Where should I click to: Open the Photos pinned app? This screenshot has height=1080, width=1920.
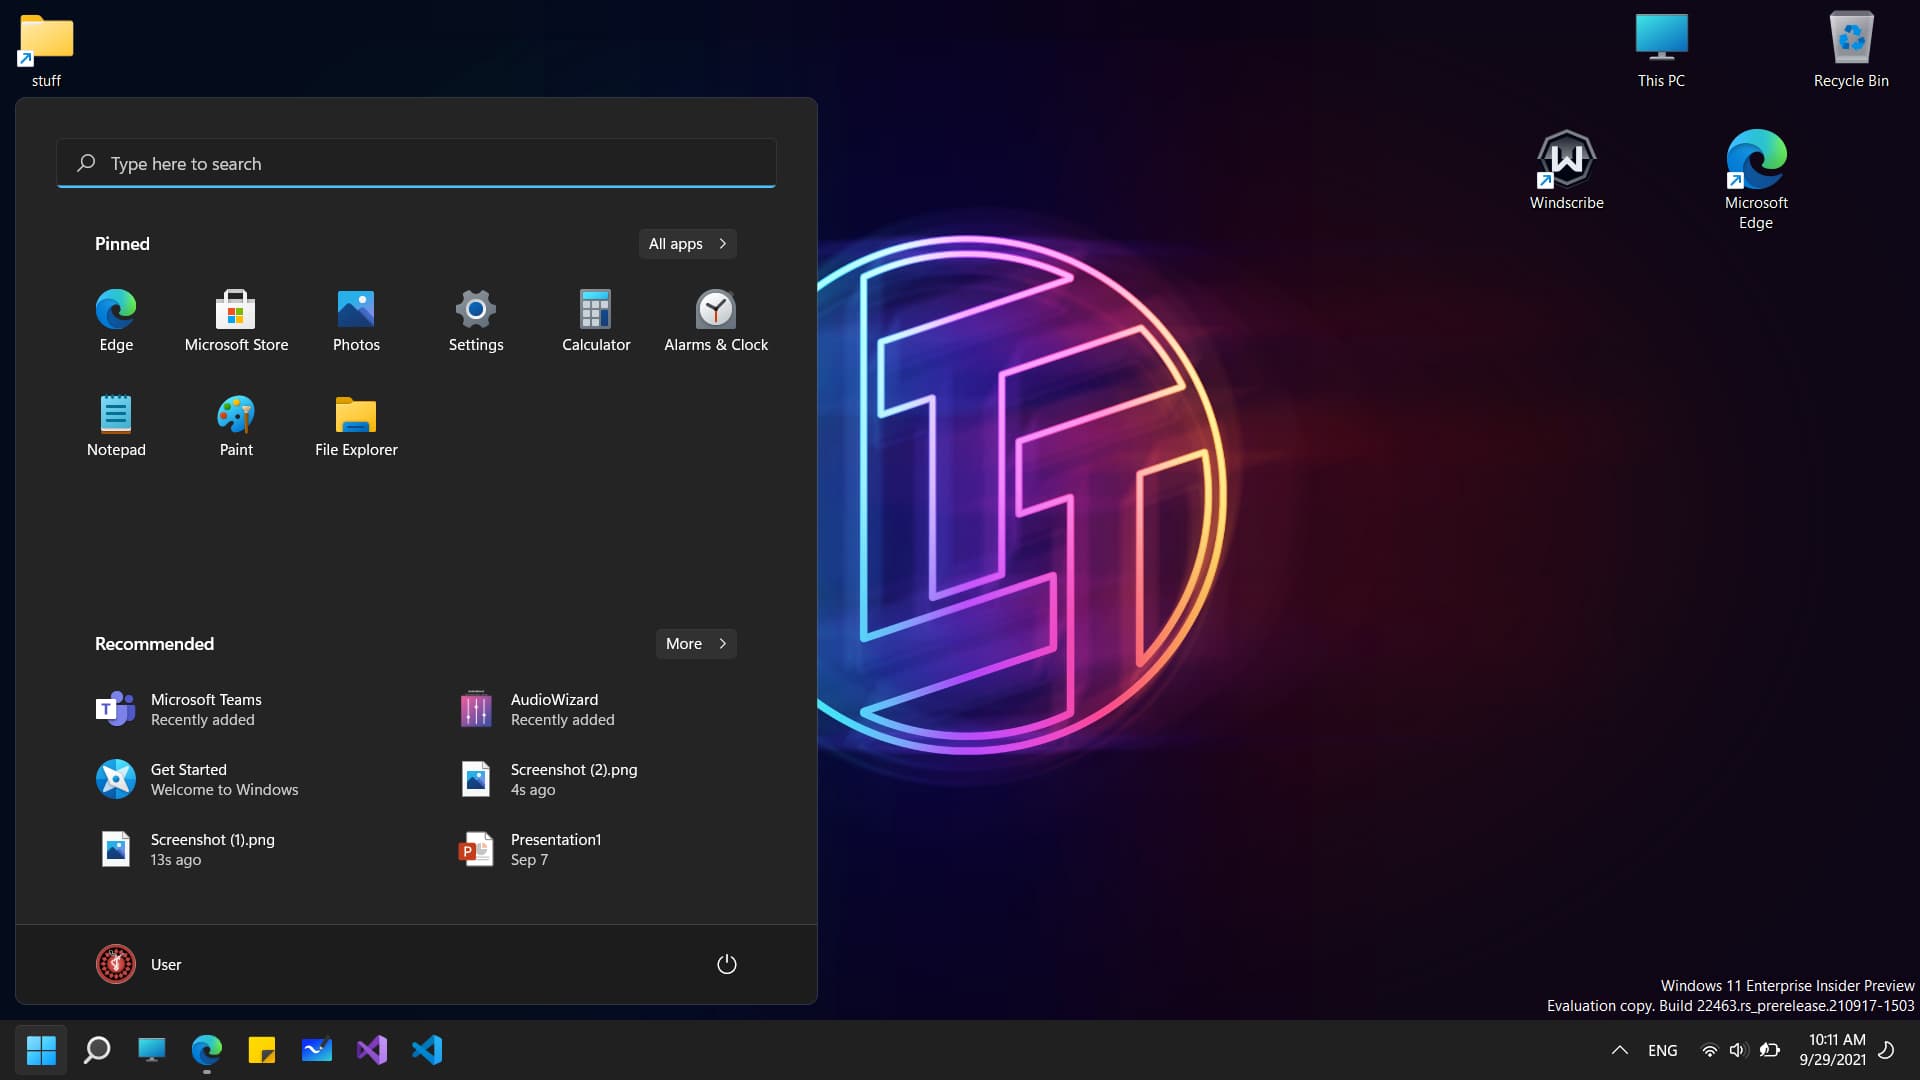356,320
